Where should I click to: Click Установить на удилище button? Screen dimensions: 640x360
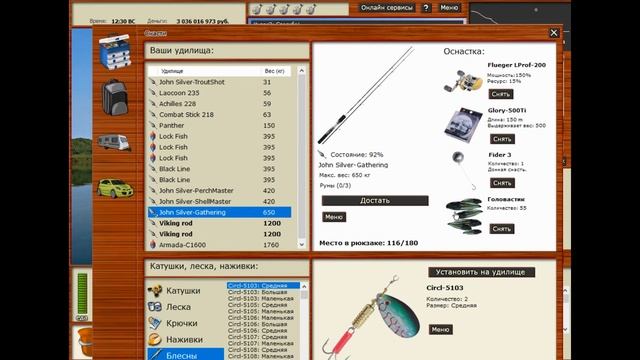481,272
